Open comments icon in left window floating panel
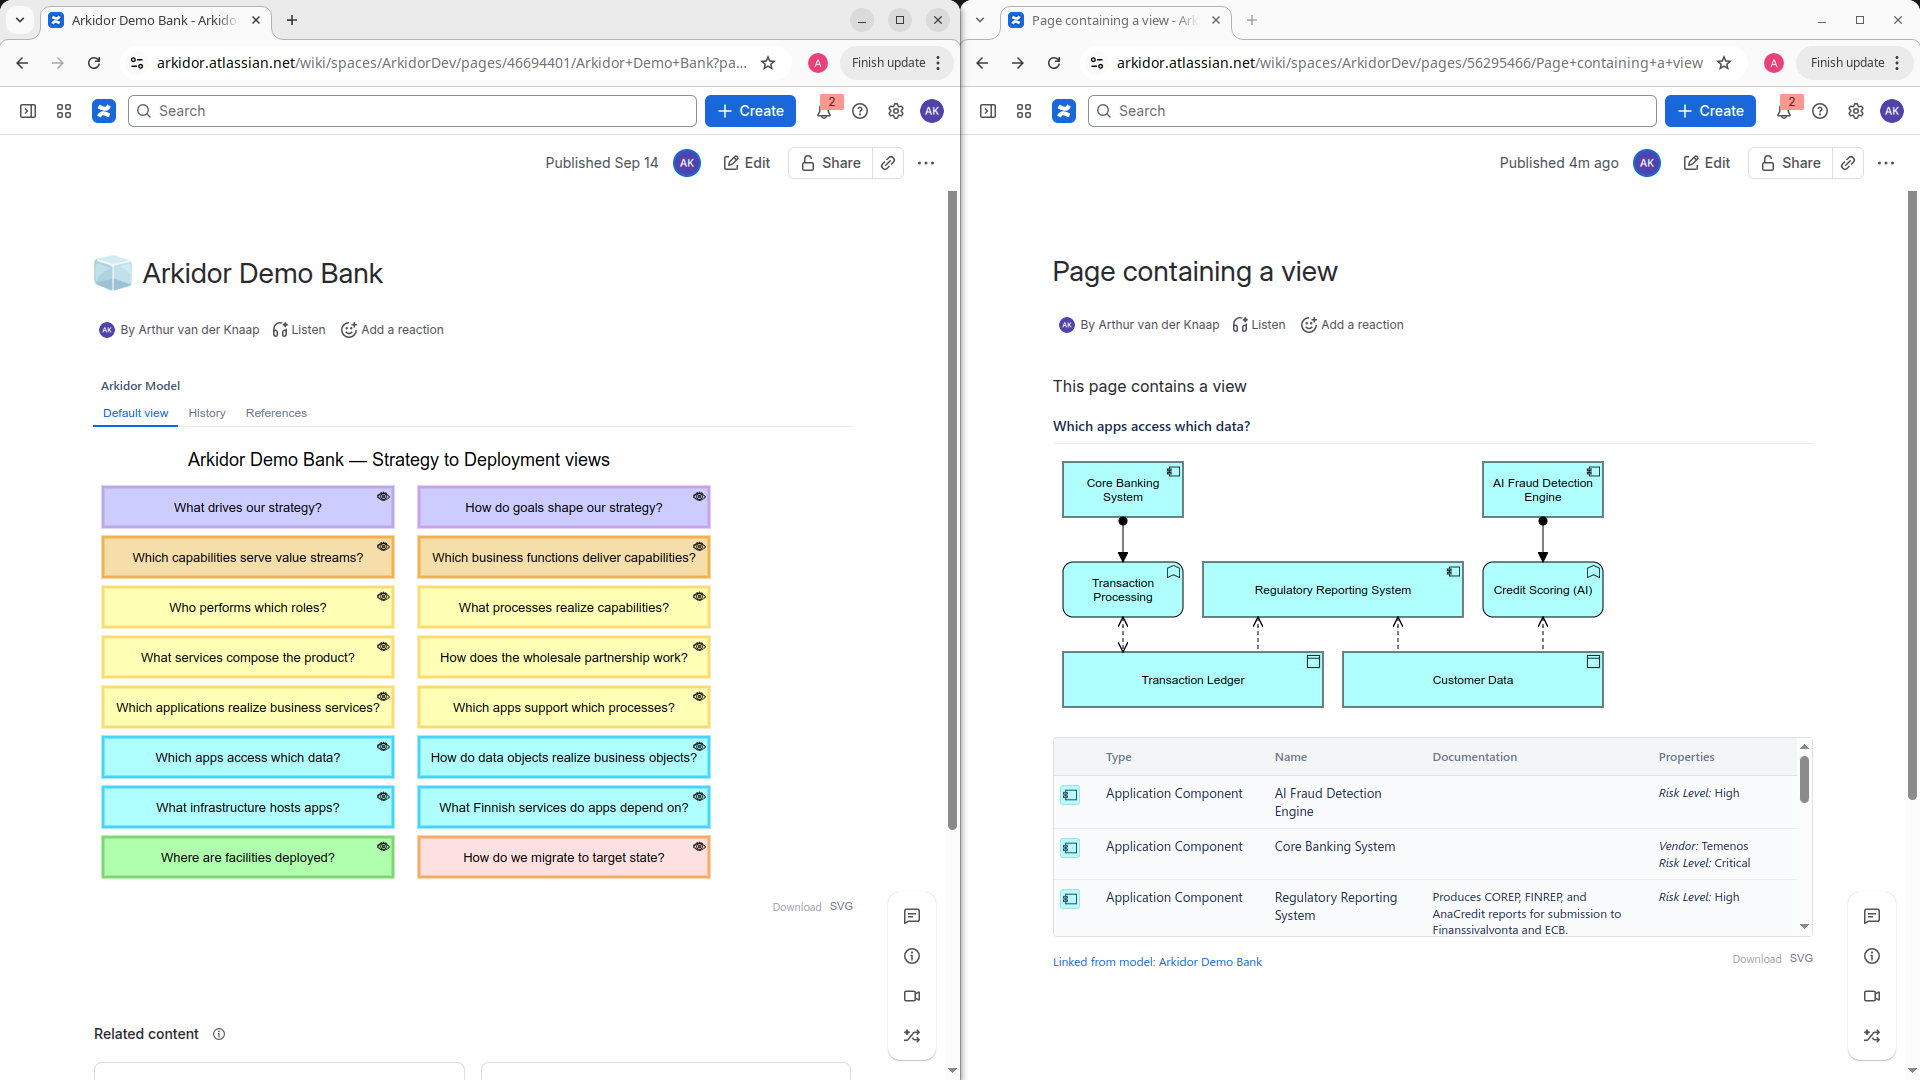 [912, 916]
